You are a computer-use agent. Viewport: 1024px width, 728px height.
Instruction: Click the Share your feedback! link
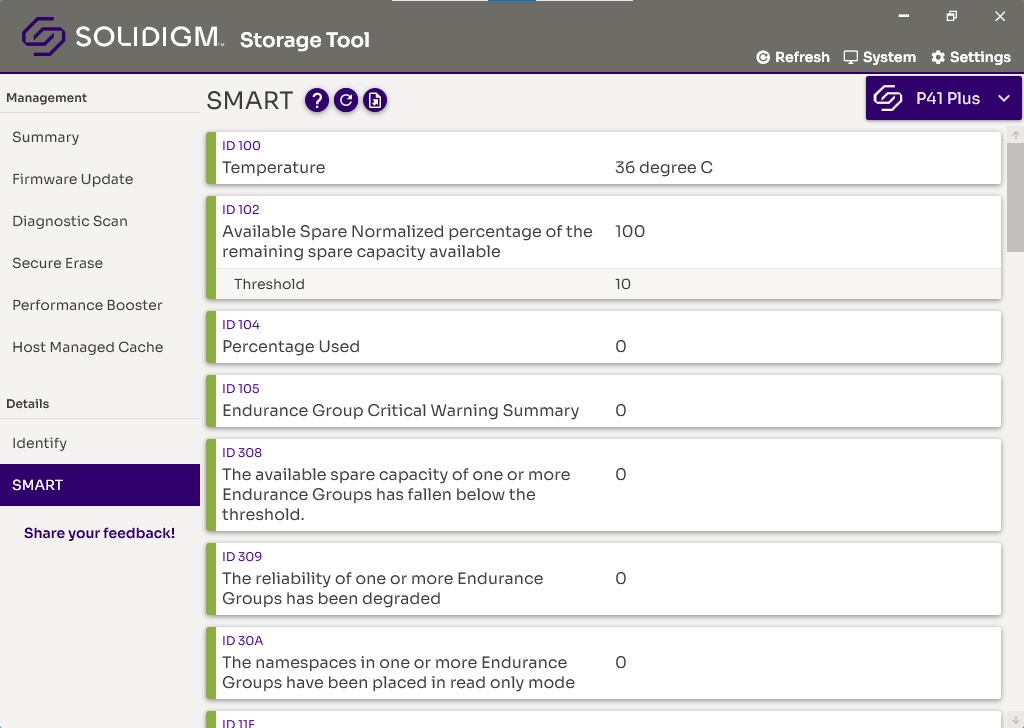click(99, 533)
